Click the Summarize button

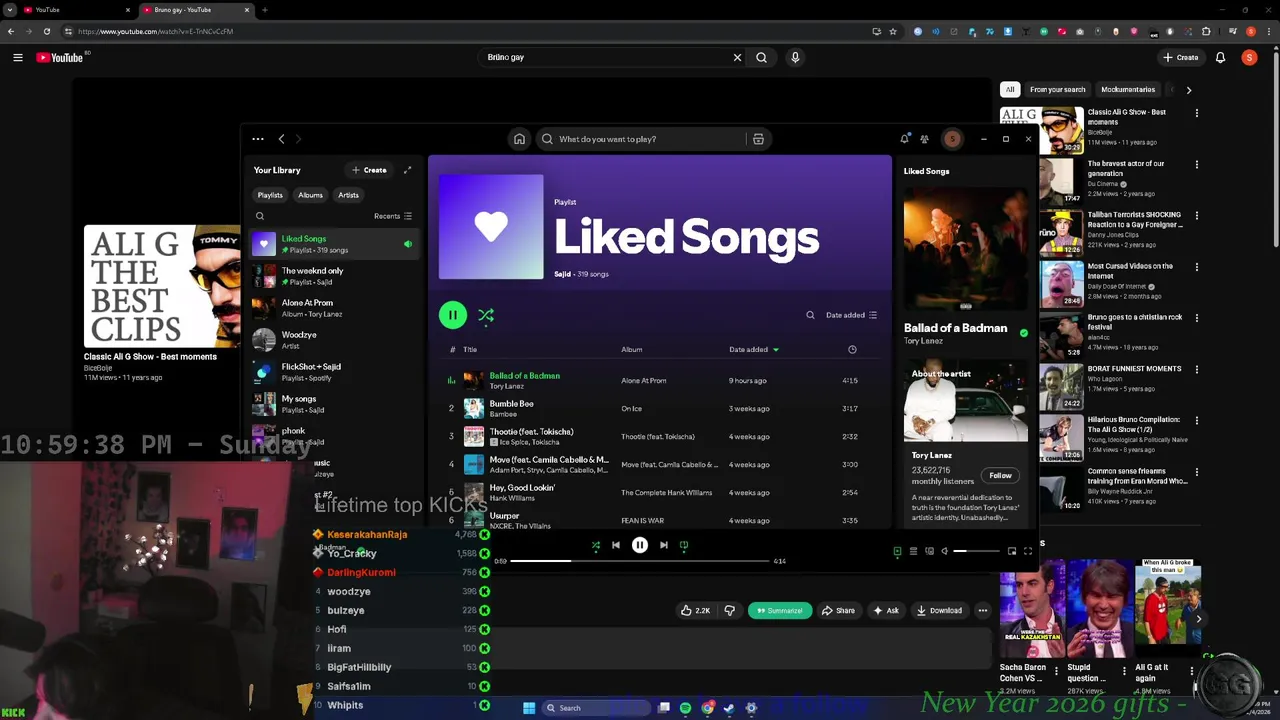(x=779, y=610)
